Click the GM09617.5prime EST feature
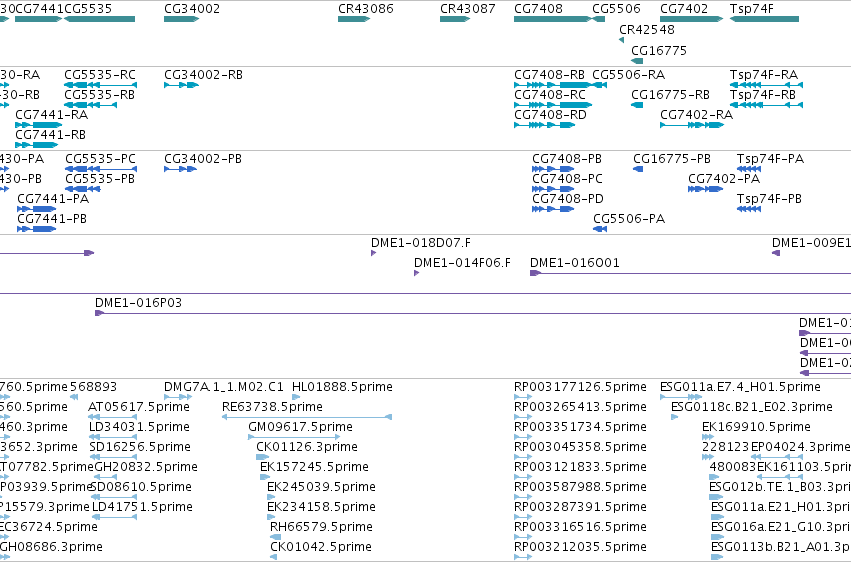Image resolution: width=851 pixels, height=562 pixels. [x=294, y=437]
